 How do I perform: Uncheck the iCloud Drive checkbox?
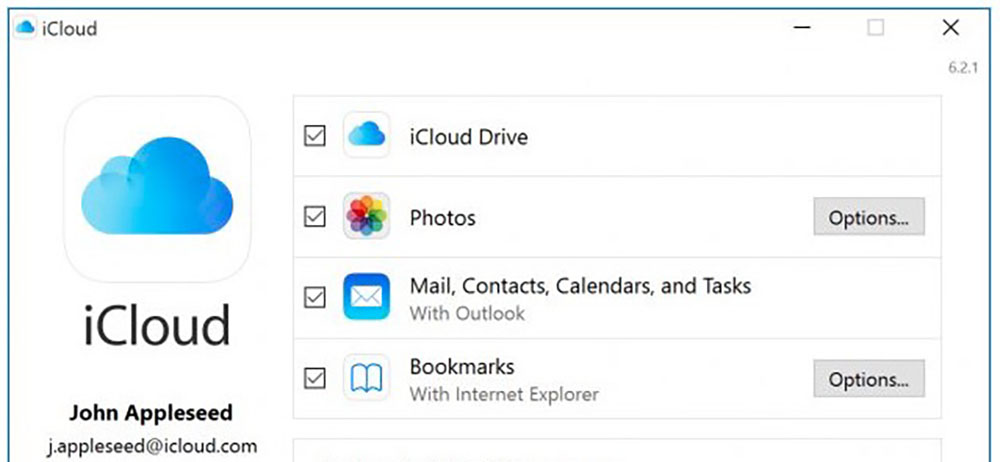tap(315, 136)
